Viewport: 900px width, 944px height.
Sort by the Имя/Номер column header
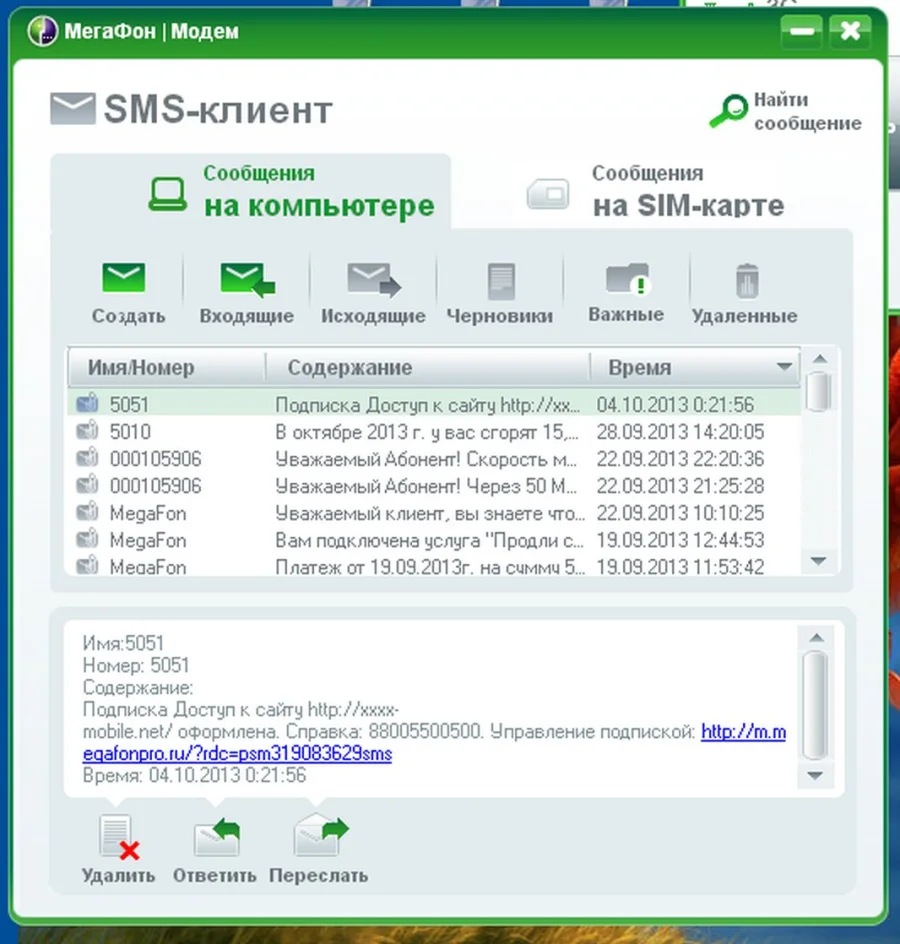(x=167, y=367)
